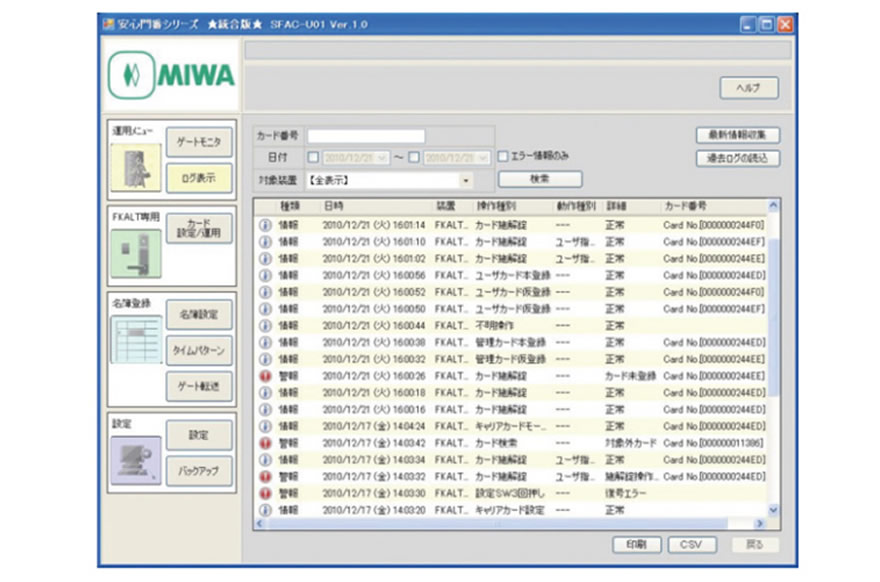Click the 設定 button

pyautogui.click(x=199, y=435)
